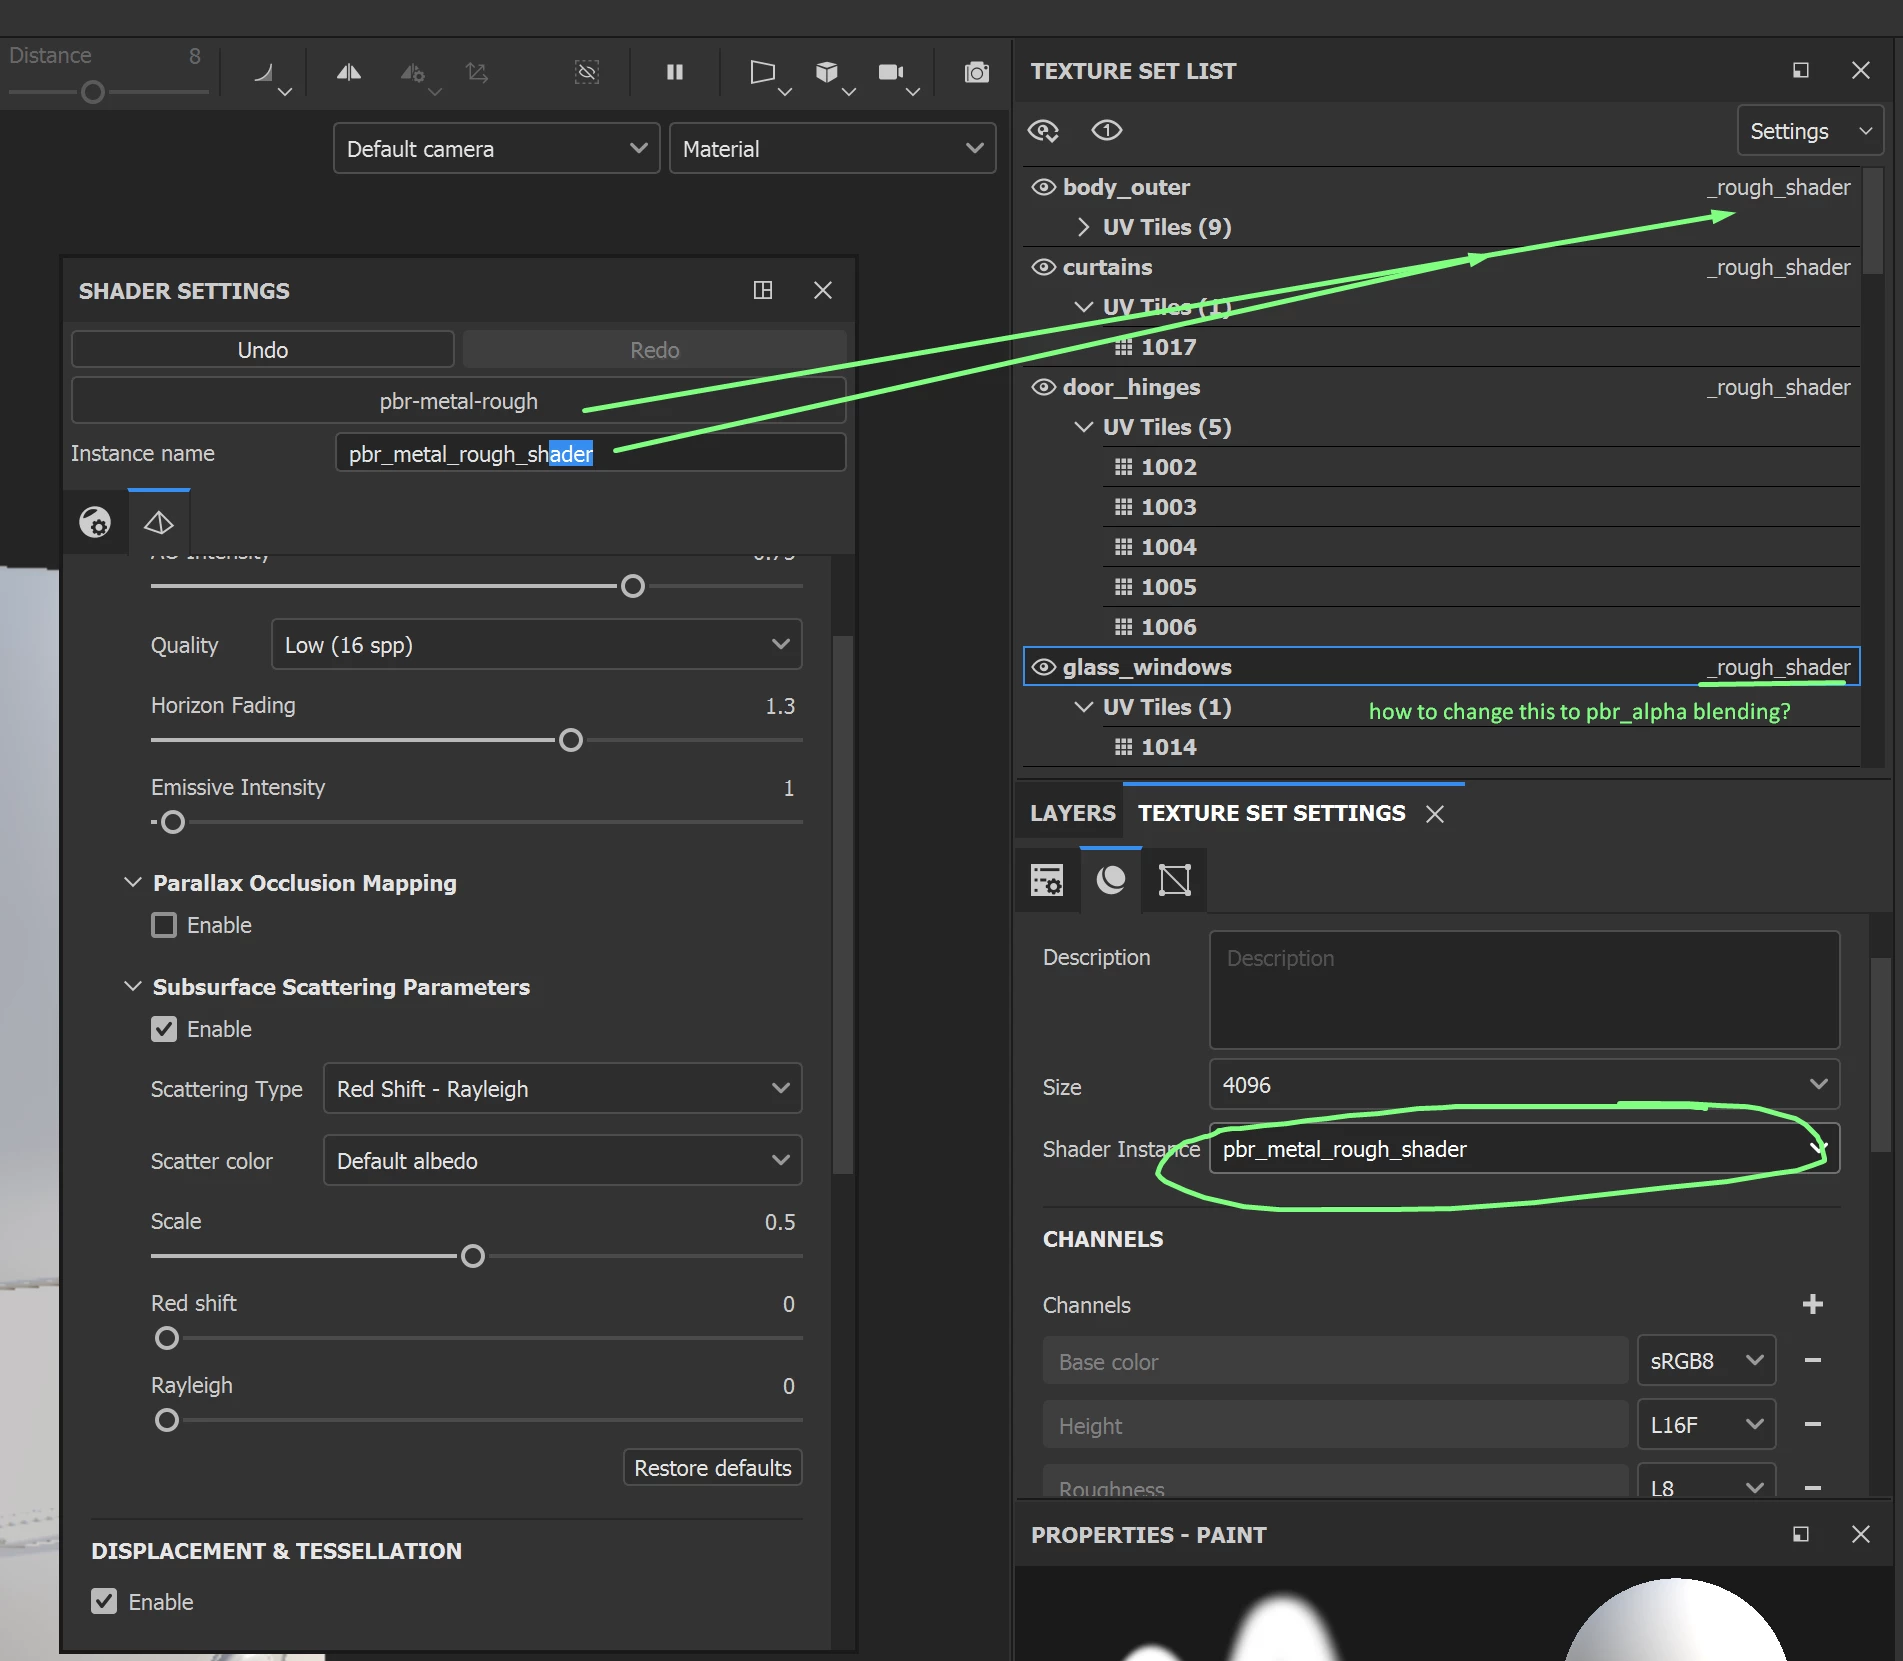Adjust the Distance slider handle
Image resolution: width=1903 pixels, height=1661 pixels.
pos(93,92)
